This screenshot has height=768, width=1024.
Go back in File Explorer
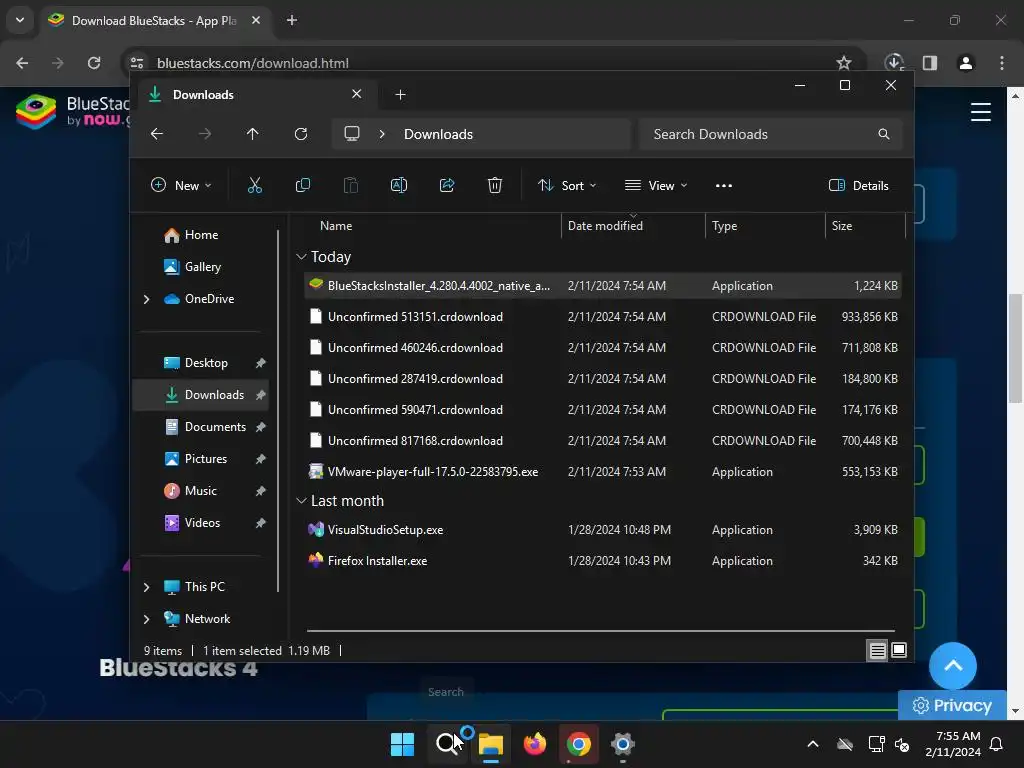click(x=157, y=134)
